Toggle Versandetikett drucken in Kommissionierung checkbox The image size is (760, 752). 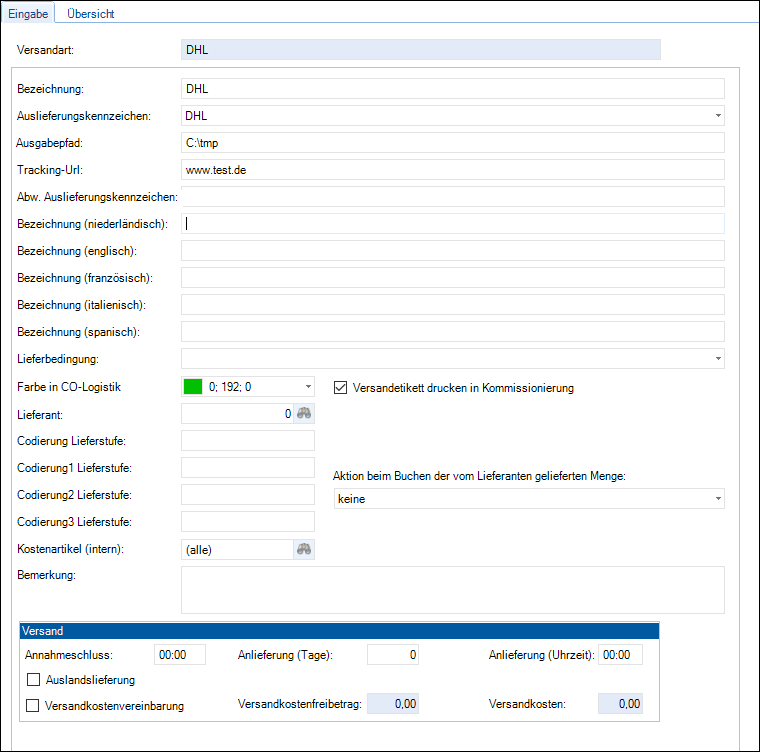tap(341, 387)
